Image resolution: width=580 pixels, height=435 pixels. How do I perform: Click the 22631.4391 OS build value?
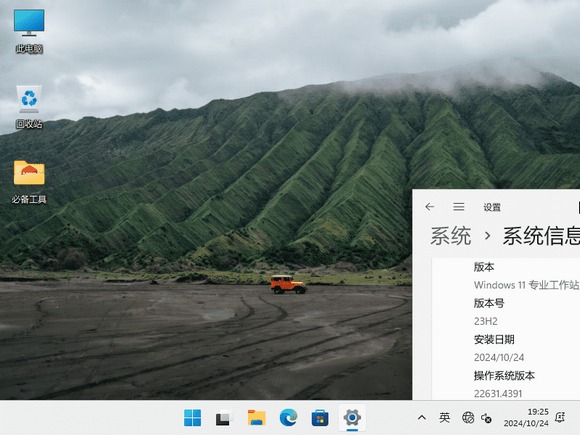(x=498, y=394)
